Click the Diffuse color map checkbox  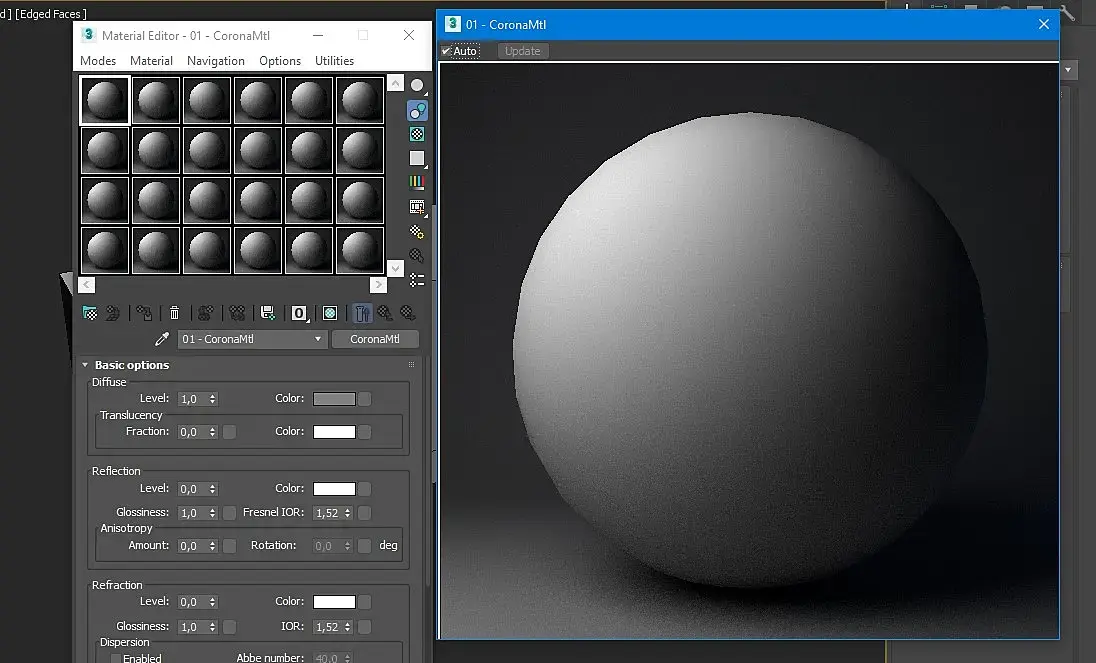(x=365, y=399)
